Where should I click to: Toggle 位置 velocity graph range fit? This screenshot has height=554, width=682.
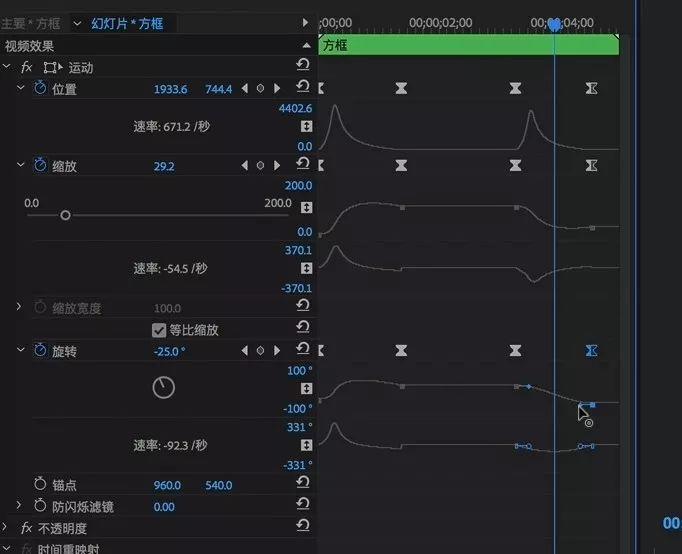306,127
